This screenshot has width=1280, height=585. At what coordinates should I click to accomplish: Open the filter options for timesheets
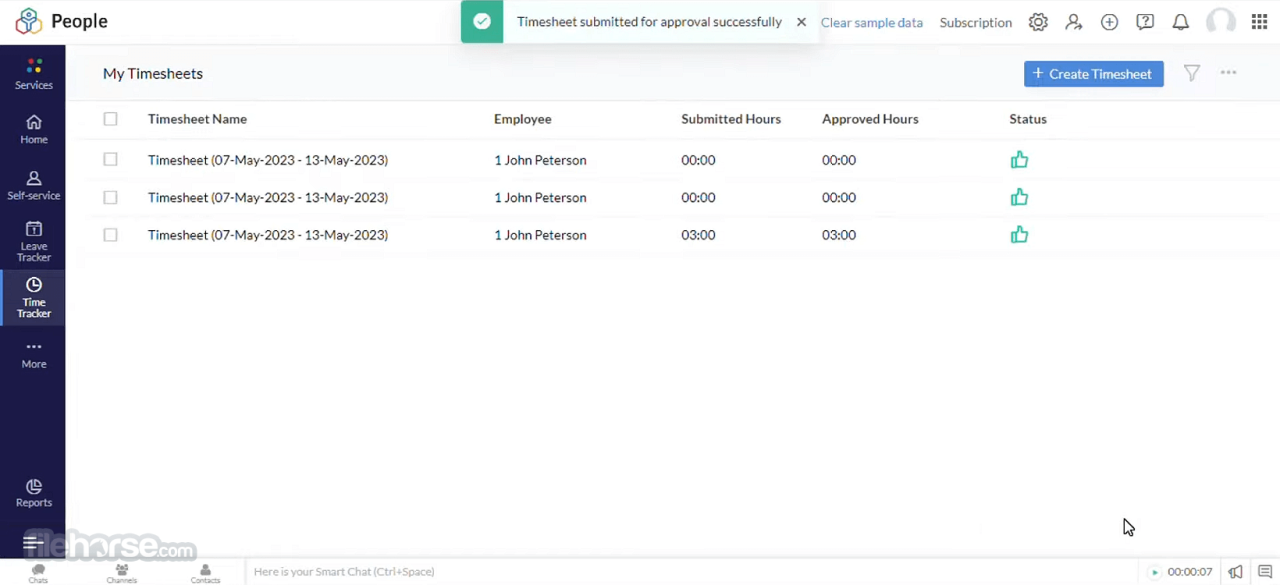point(1191,73)
